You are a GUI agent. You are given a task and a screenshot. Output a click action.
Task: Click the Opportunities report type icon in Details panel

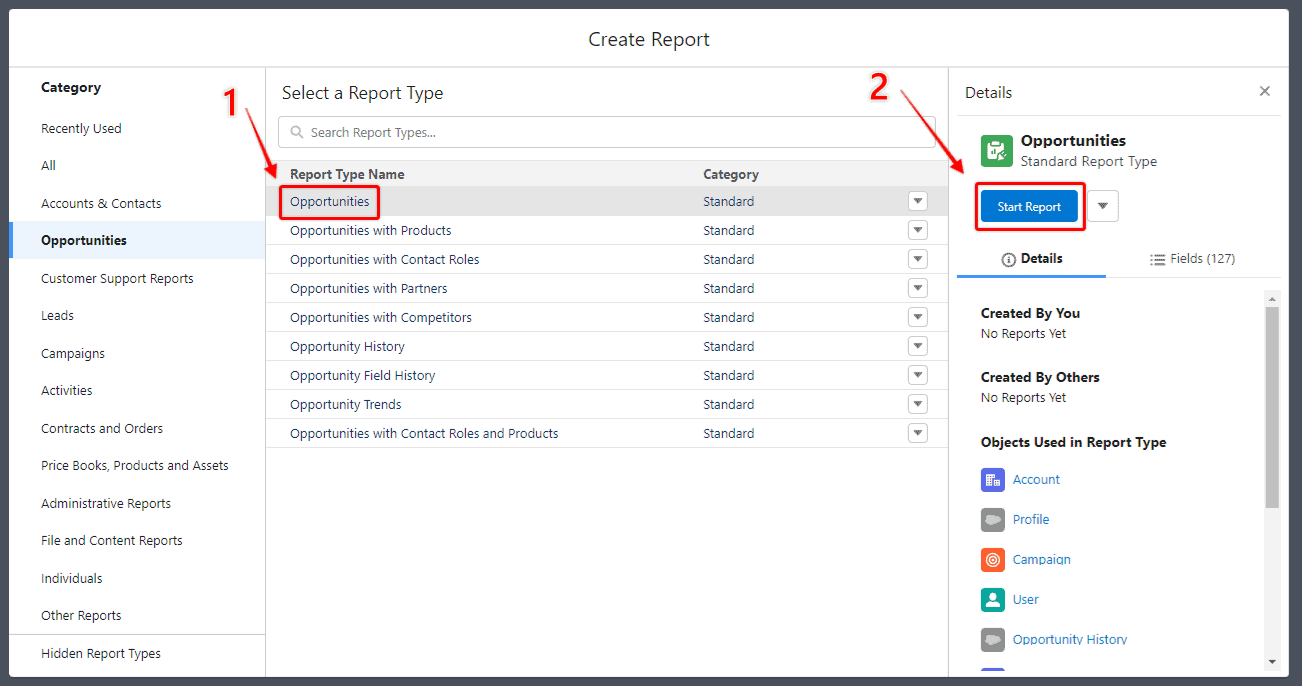997,150
